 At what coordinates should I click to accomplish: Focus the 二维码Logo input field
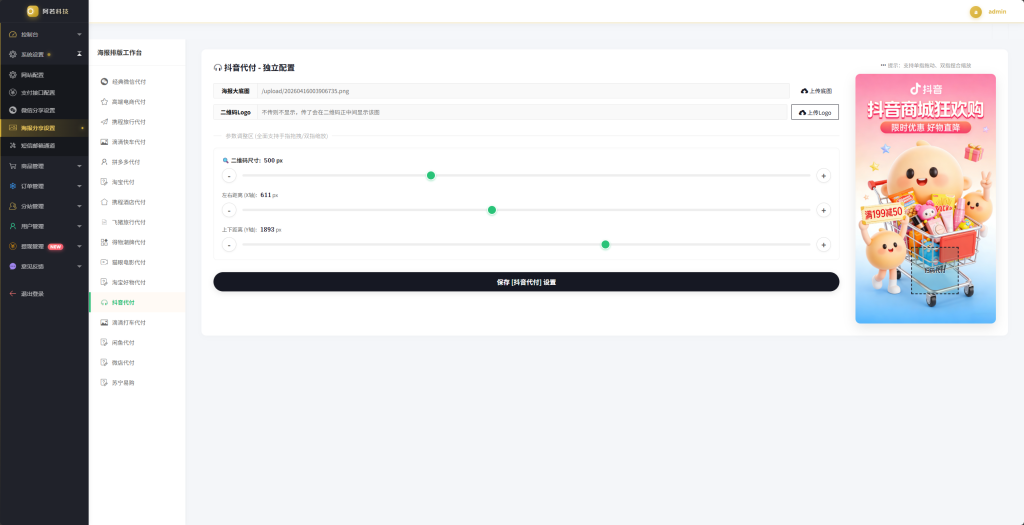tap(522, 112)
